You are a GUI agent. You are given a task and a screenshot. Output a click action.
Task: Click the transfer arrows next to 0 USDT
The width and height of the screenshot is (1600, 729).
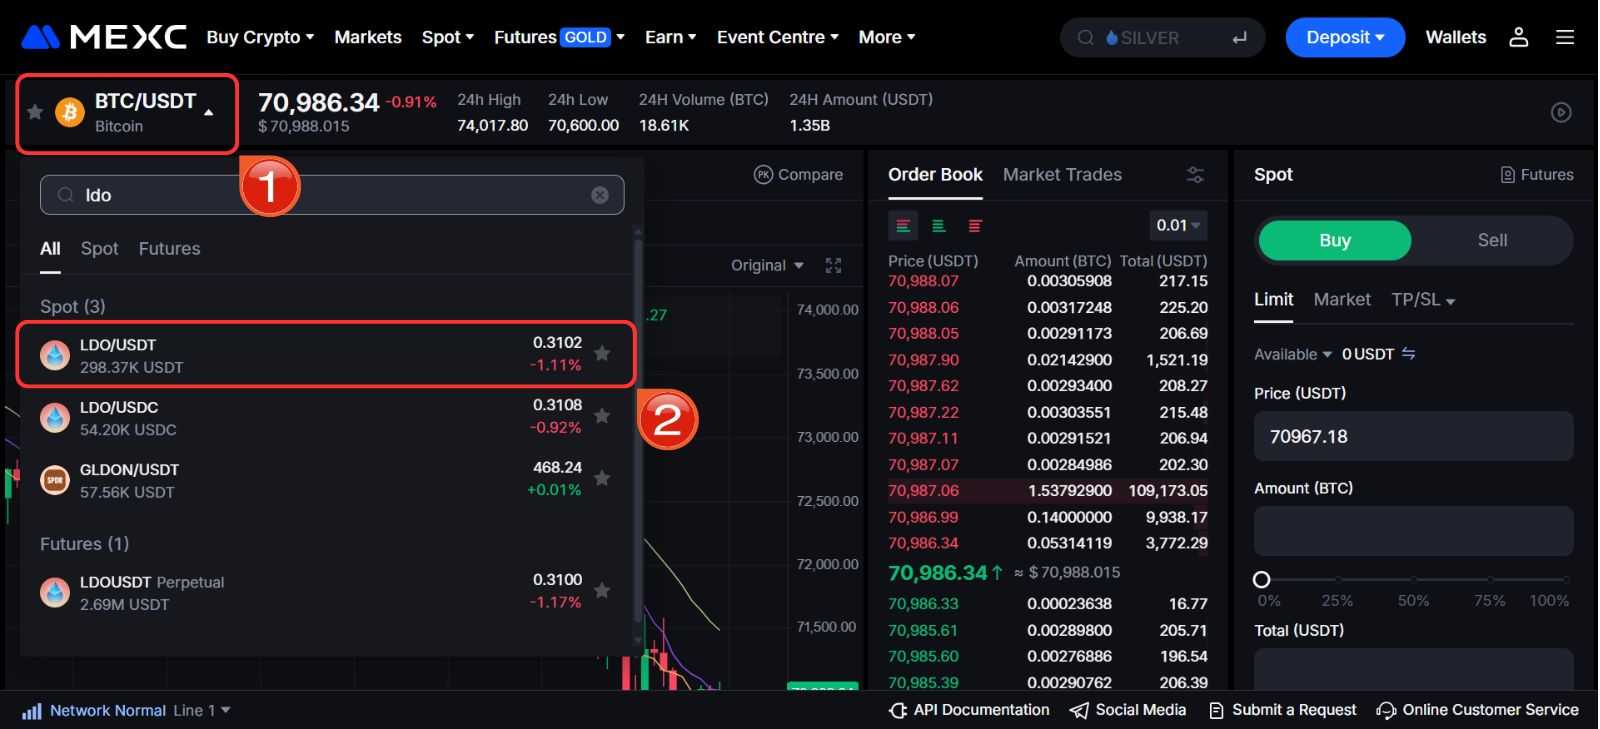click(1408, 354)
